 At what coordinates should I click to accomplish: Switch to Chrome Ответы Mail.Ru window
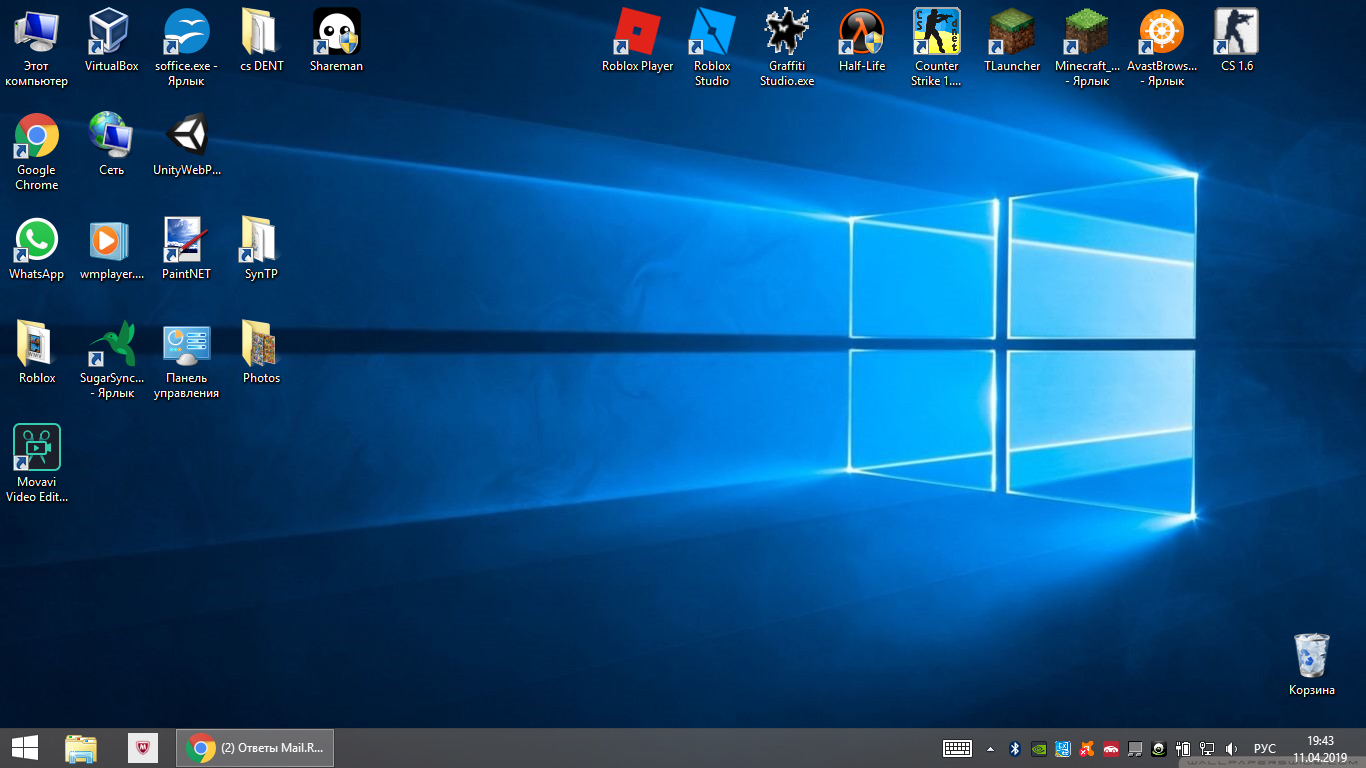(255, 748)
